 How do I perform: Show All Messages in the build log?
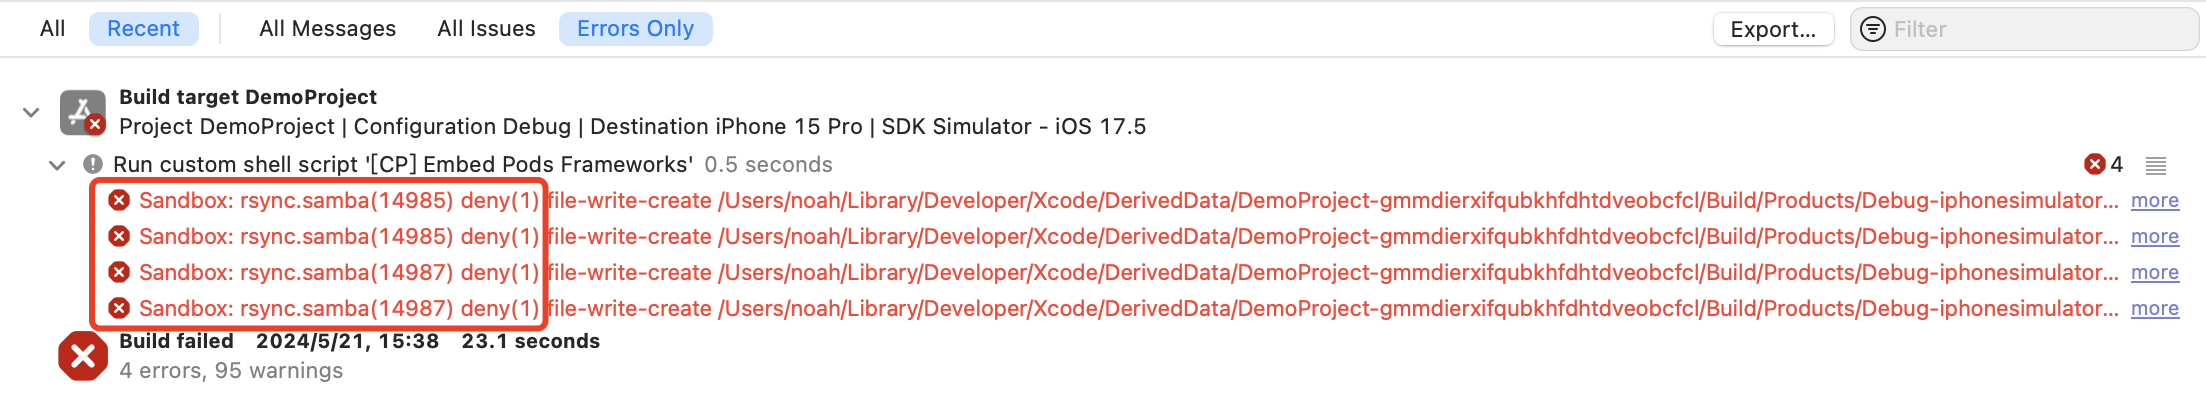click(327, 29)
